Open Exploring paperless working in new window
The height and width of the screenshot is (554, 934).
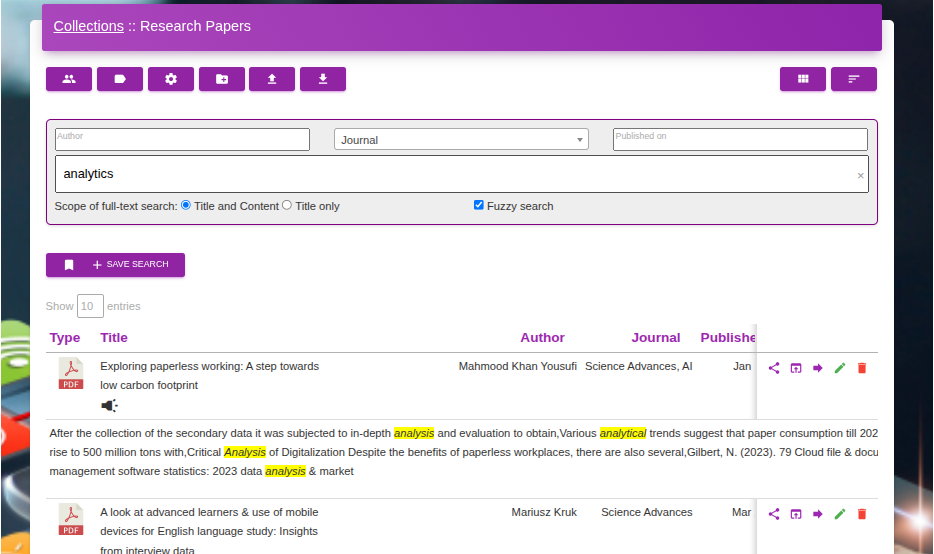pyautogui.click(x=796, y=368)
